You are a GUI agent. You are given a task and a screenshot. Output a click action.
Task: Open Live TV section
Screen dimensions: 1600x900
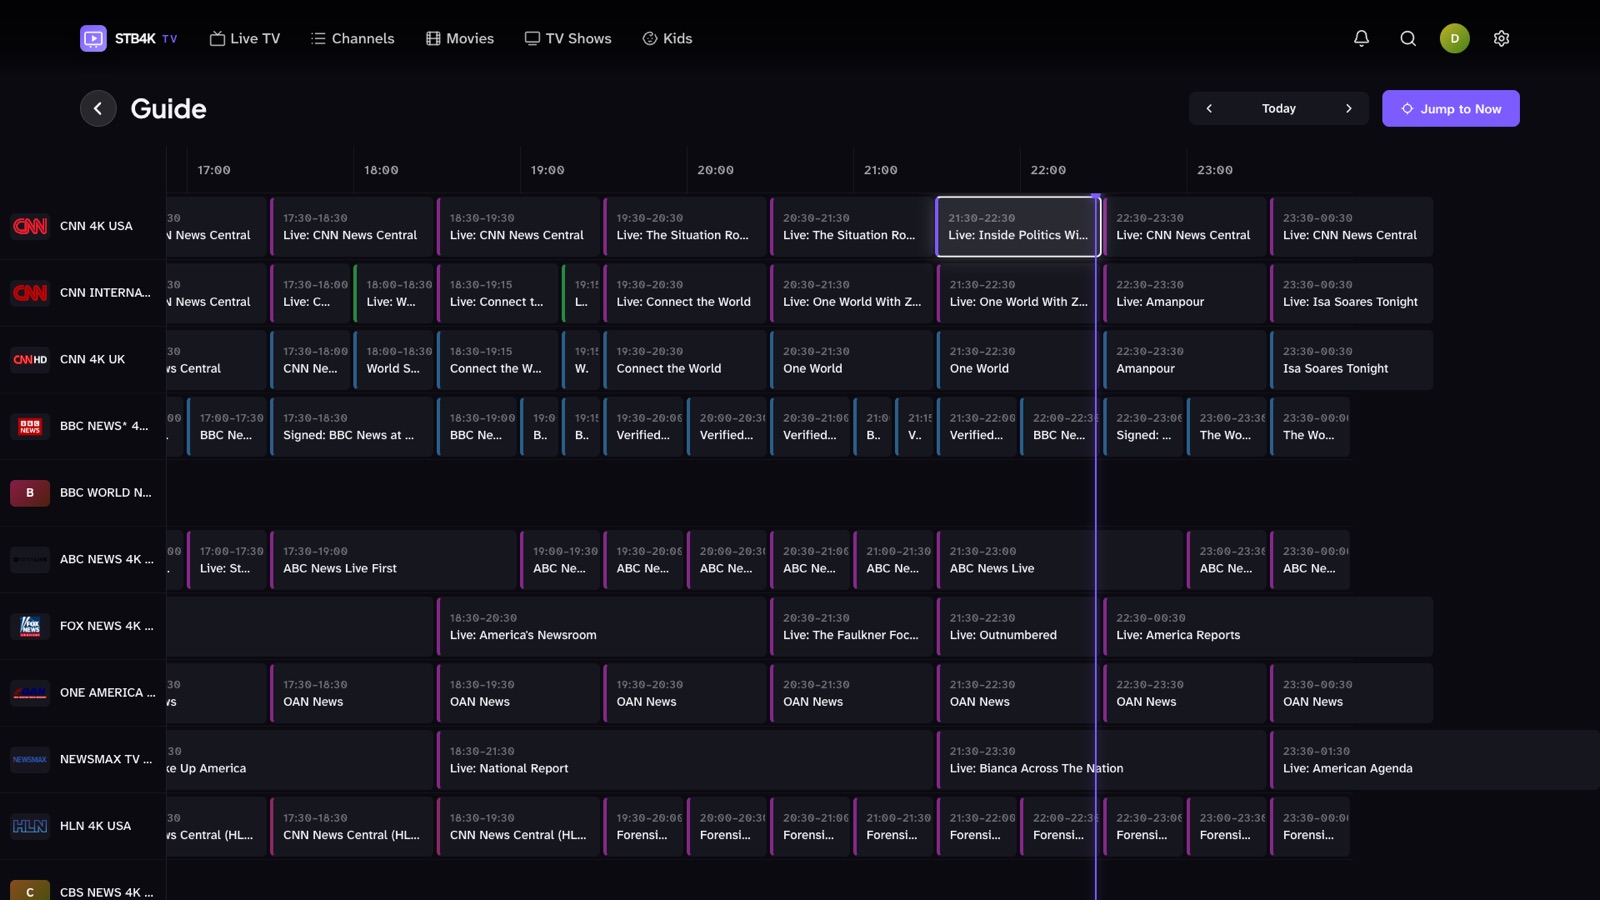[x=245, y=39]
